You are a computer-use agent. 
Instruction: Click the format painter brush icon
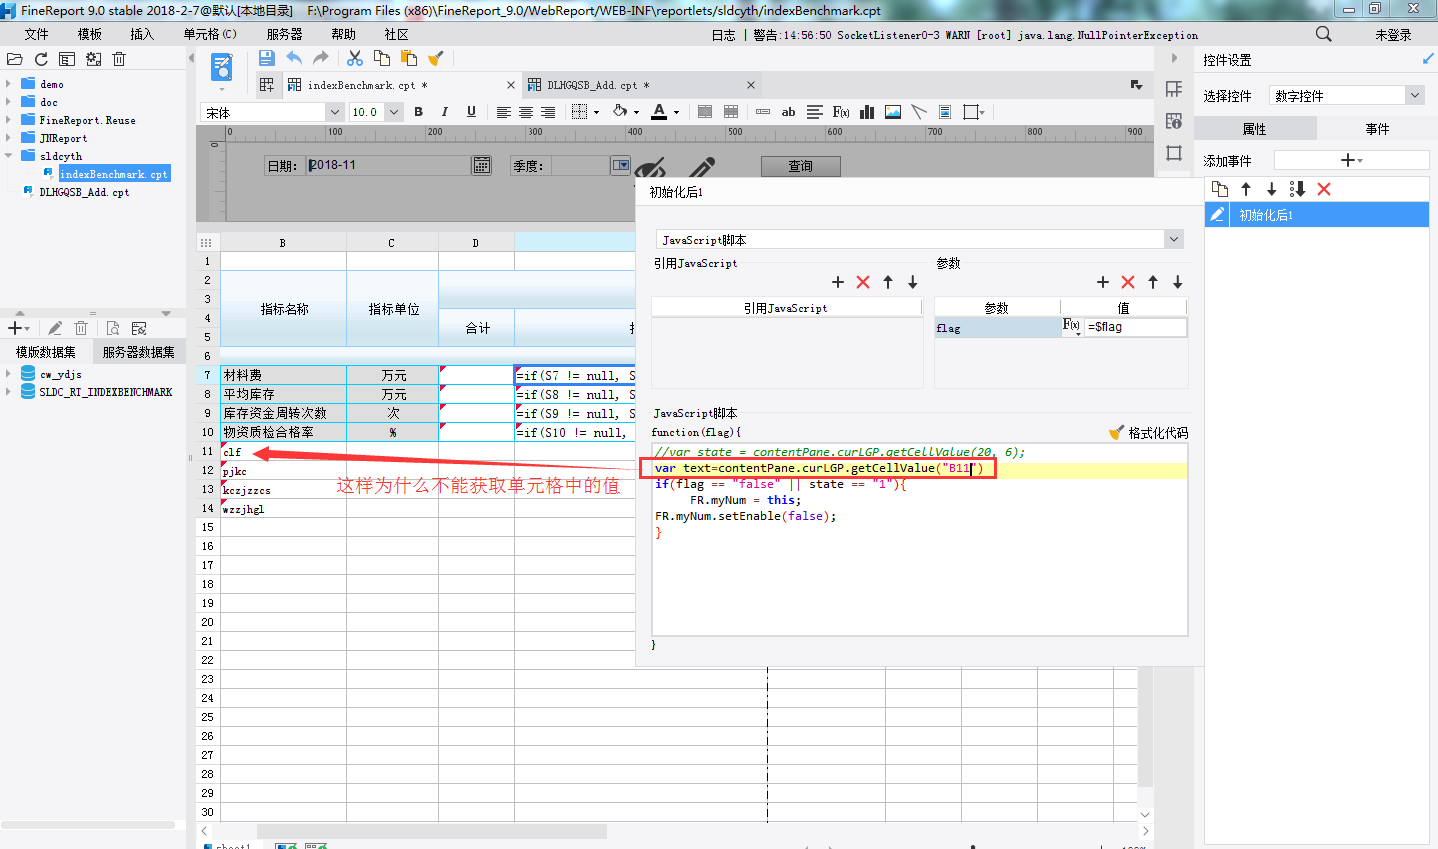(x=435, y=58)
